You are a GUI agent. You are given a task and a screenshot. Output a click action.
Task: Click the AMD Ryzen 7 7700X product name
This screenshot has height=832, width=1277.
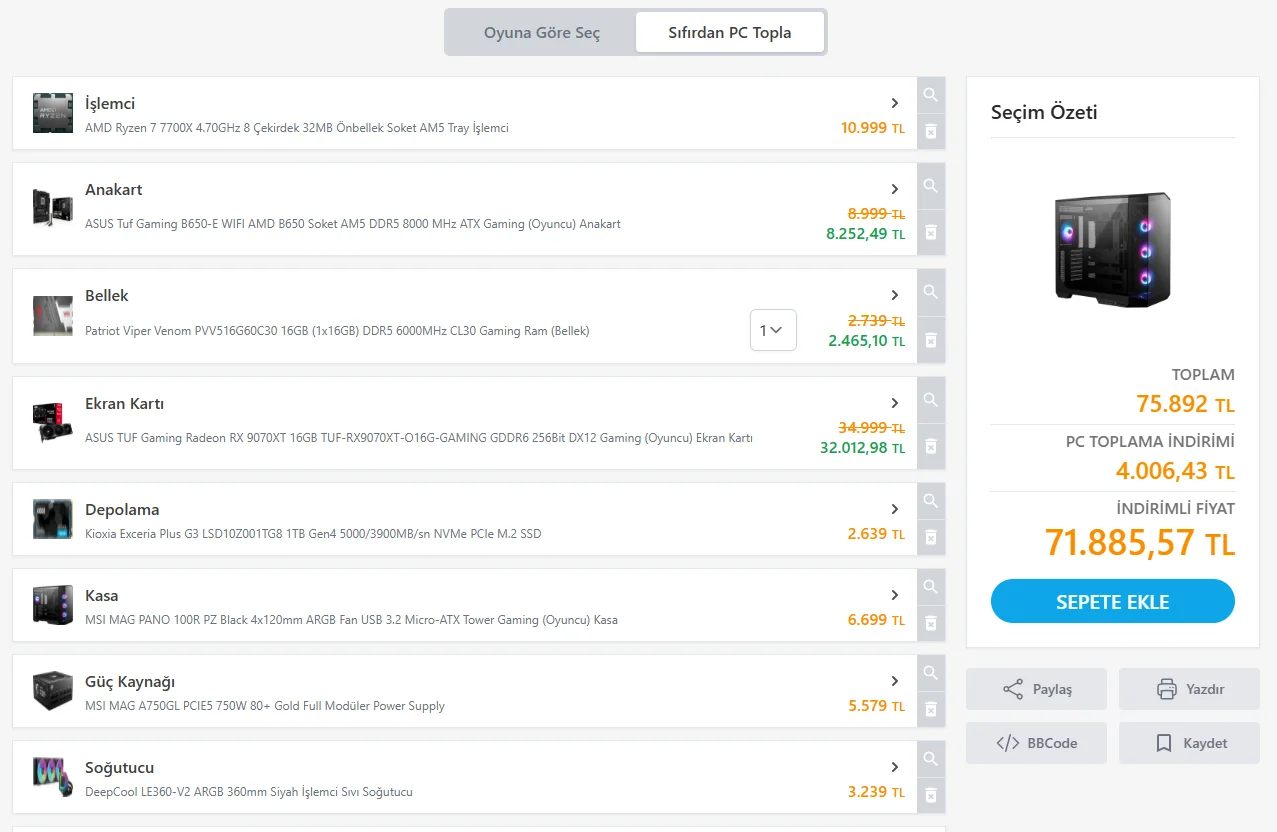click(297, 128)
